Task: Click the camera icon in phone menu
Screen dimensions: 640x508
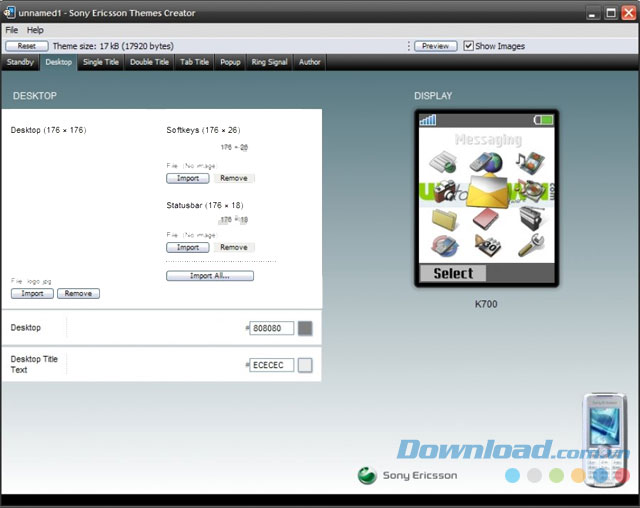Action: click(445, 191)
